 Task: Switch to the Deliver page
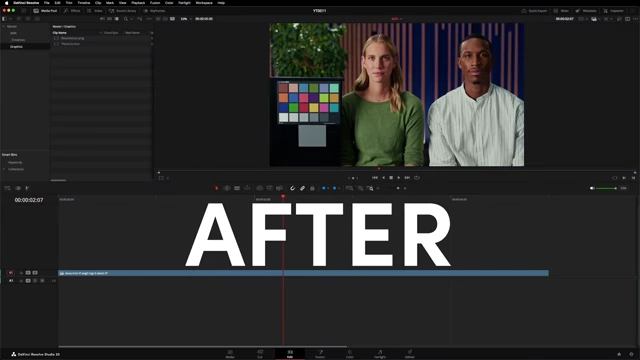tap(410, 354)
